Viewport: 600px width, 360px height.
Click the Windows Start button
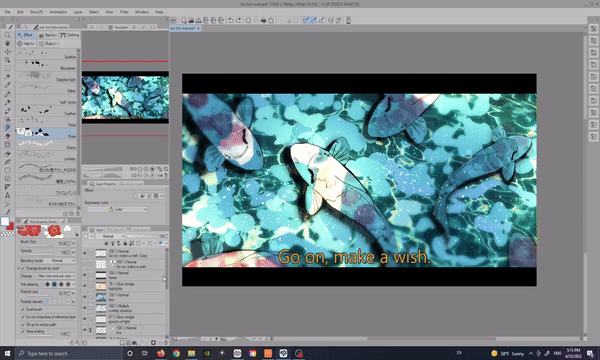pyautogui.click(x=7, y=353)
